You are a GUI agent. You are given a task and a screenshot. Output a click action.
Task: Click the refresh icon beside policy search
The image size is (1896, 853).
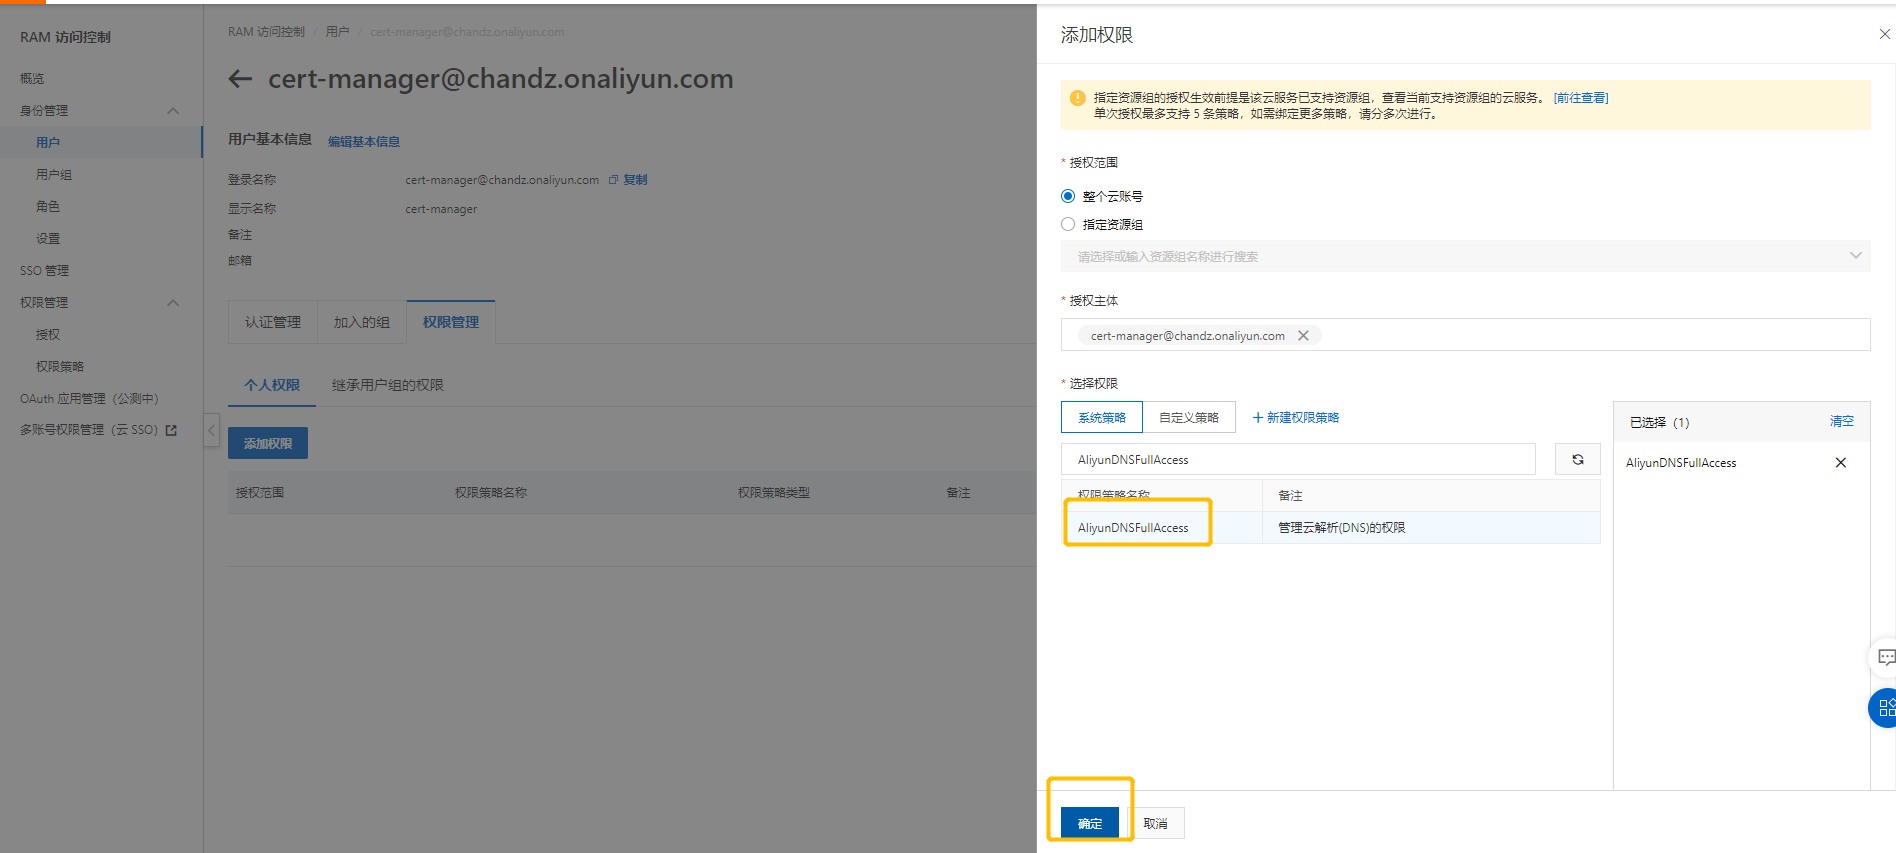(x=1577, y=460)
